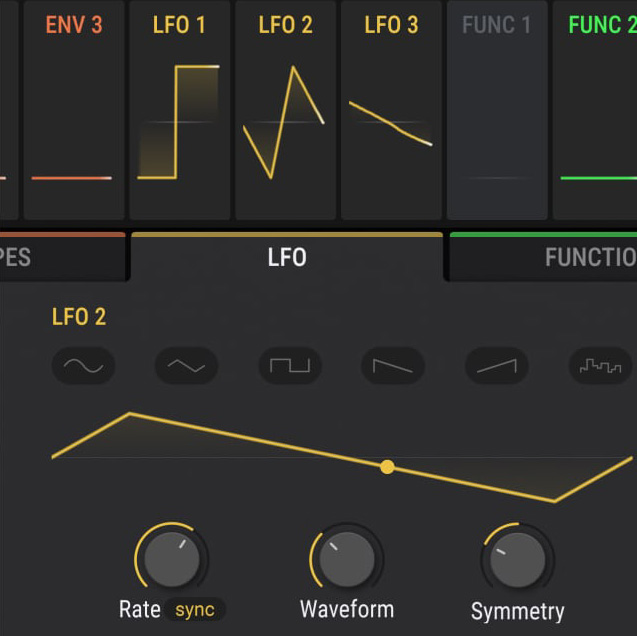
Task: Select the ENV 3 modulator slot
Action: (74, 110)
